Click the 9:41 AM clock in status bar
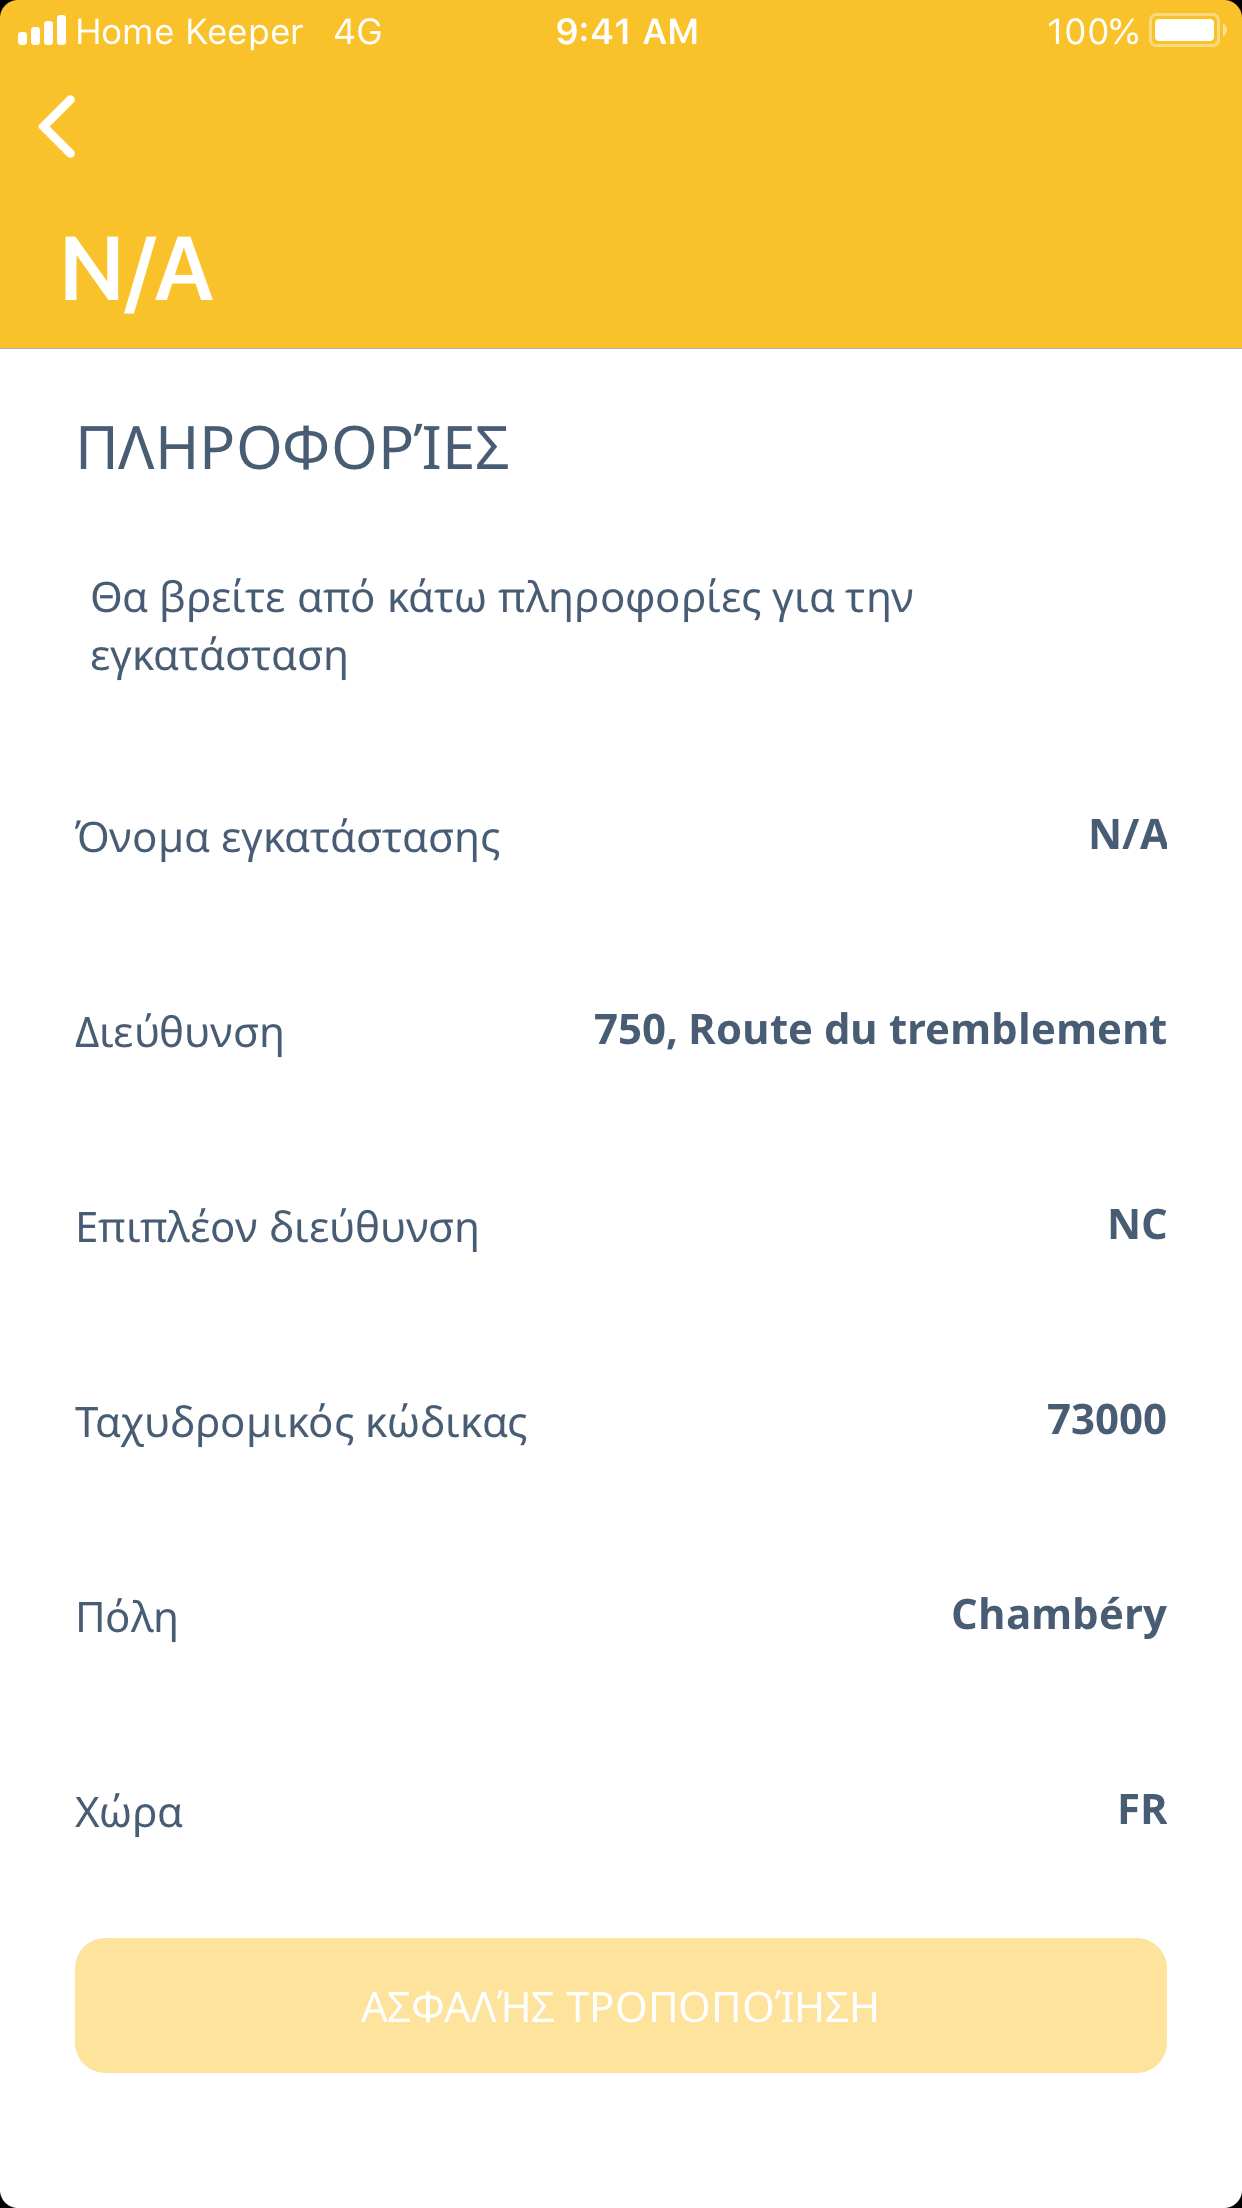Viewport: 1242px width, 2208px height. click(627, 32)
